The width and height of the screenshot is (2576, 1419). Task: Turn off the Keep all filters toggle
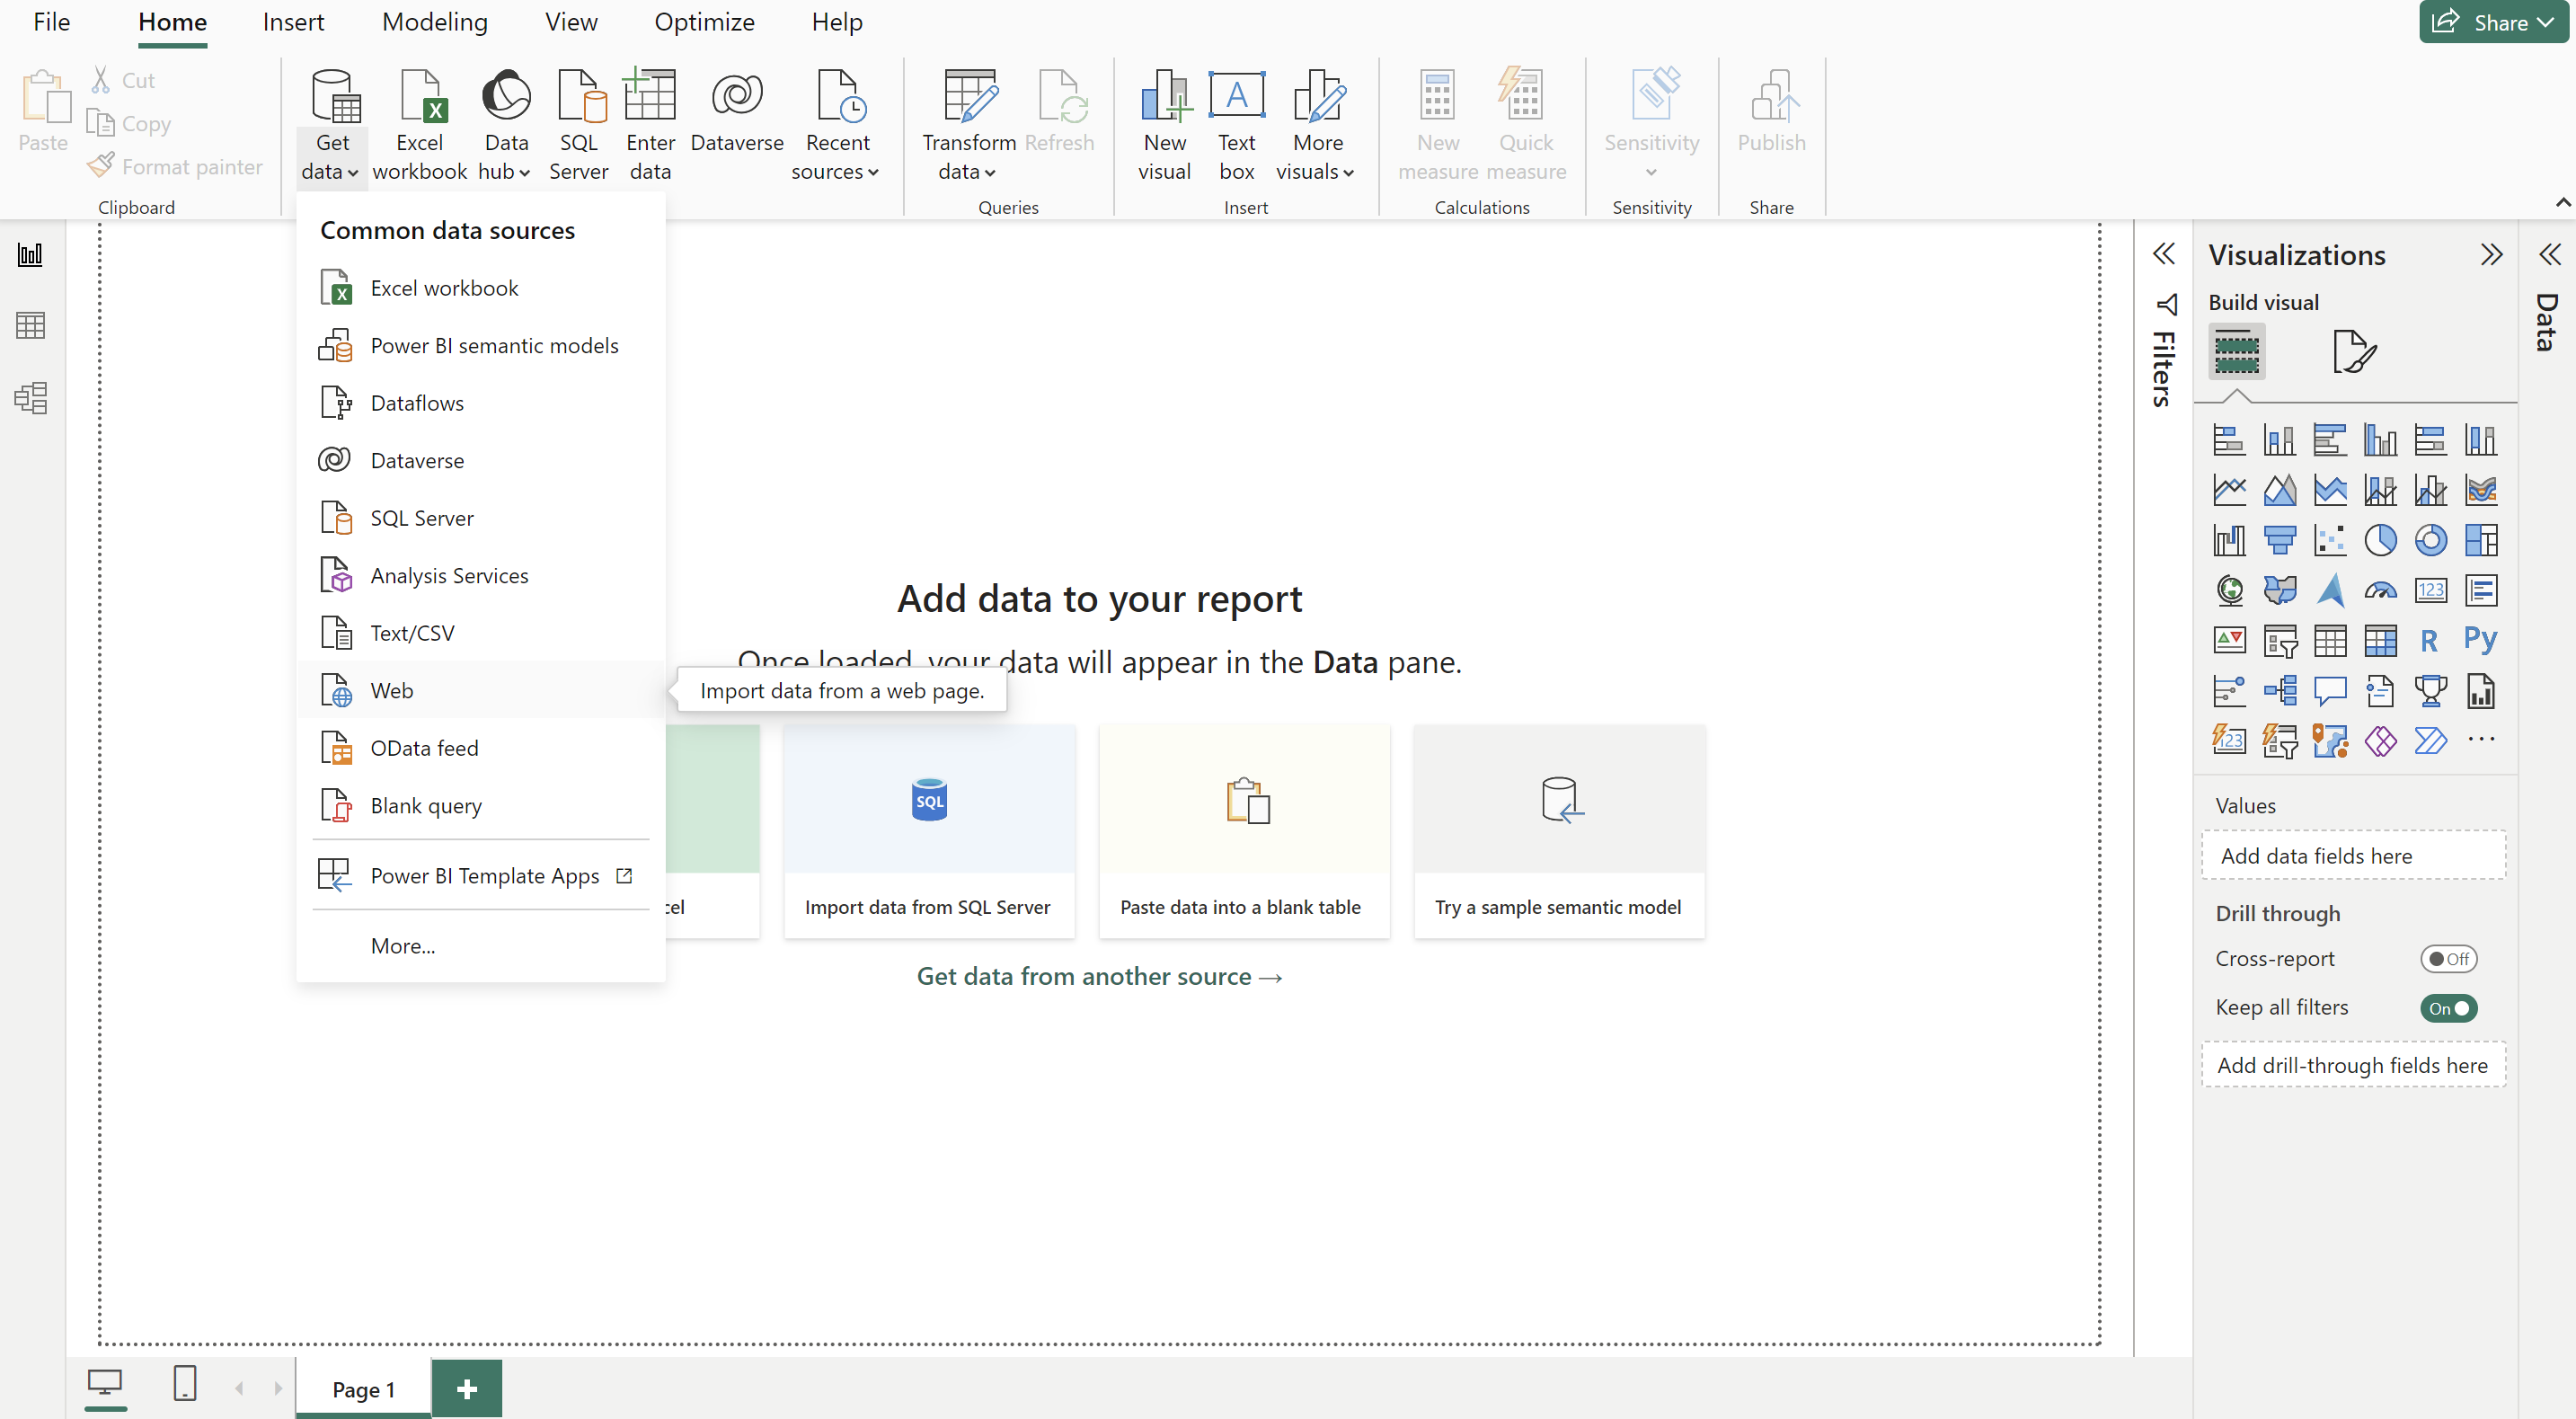[x=2448, y=1008]
